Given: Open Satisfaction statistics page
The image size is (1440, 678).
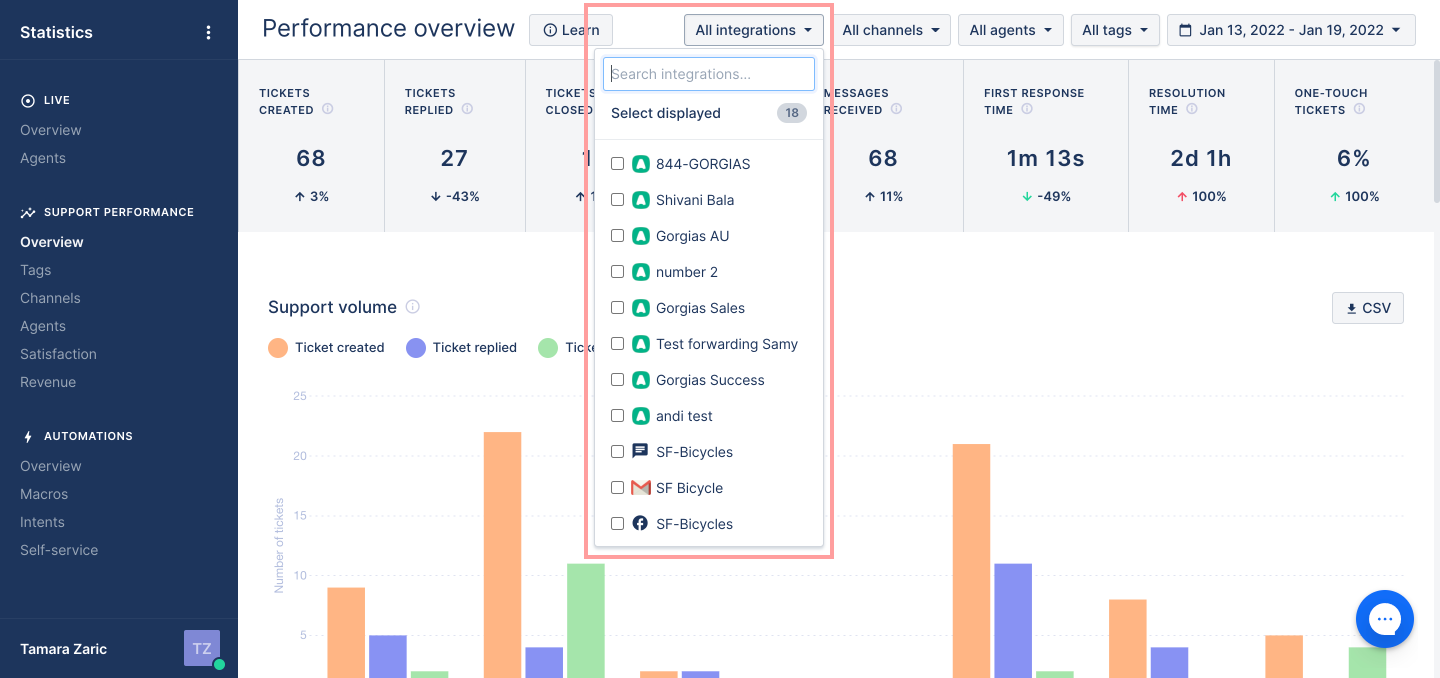Looking at the screenshot, I should click(x=58, y=354).
